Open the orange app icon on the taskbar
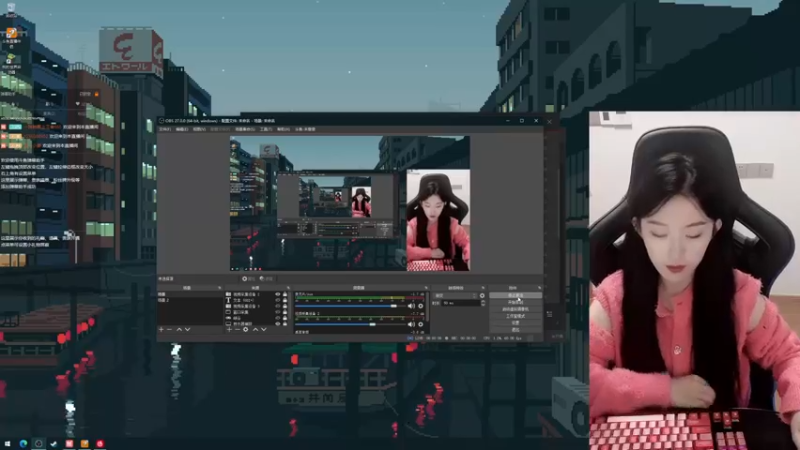This screenshot has height=450, width=800. pos(85,443)
